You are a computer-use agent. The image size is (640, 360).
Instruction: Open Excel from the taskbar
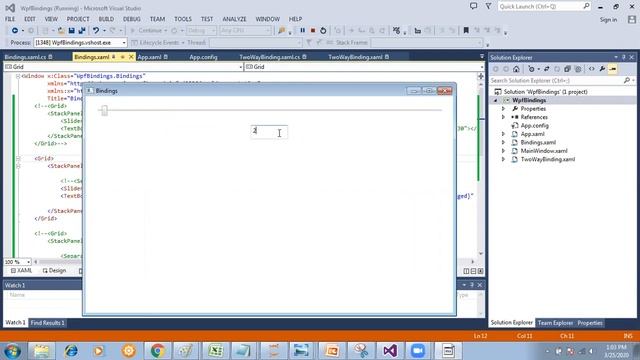pyautogui.click(x=216, y=351)
